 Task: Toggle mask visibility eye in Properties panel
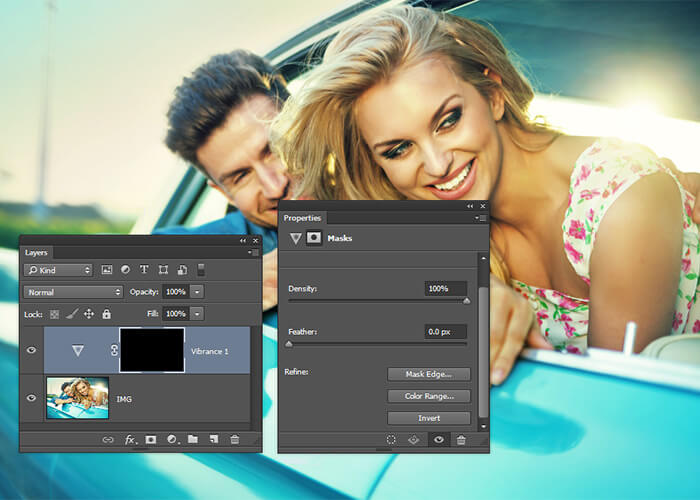point(437,439)
